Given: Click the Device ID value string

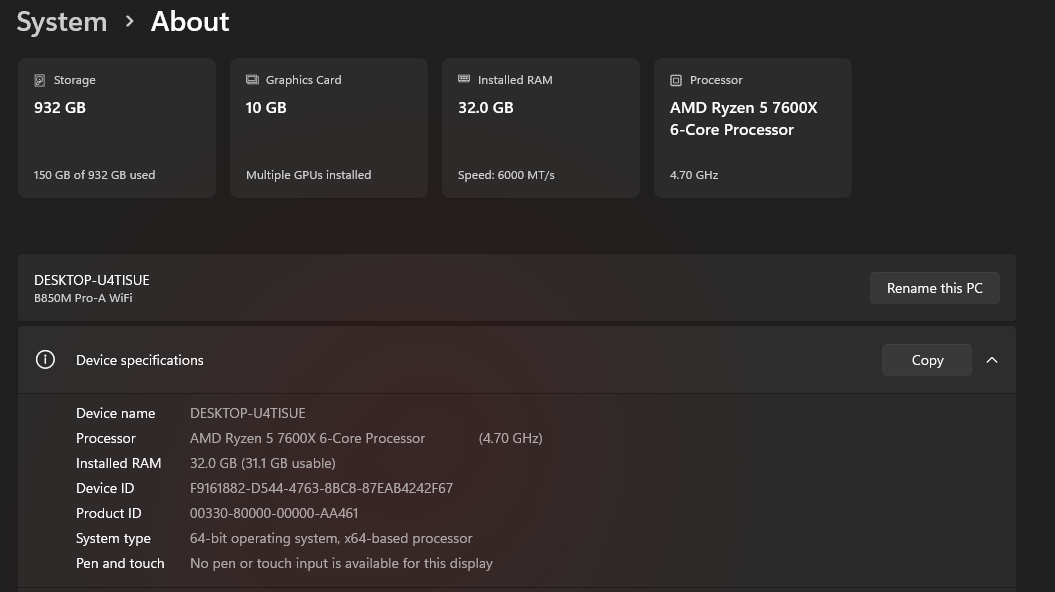Looking at the screenshot, I should pos(321,488).
